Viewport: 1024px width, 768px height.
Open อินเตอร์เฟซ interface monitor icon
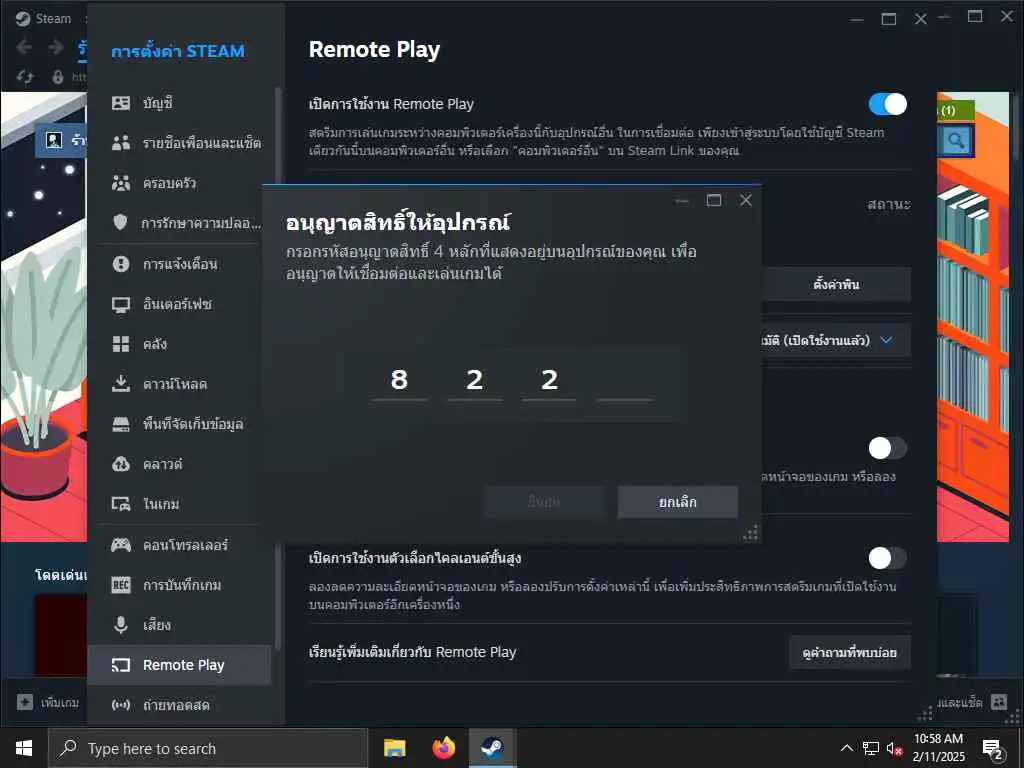(121, 304)
